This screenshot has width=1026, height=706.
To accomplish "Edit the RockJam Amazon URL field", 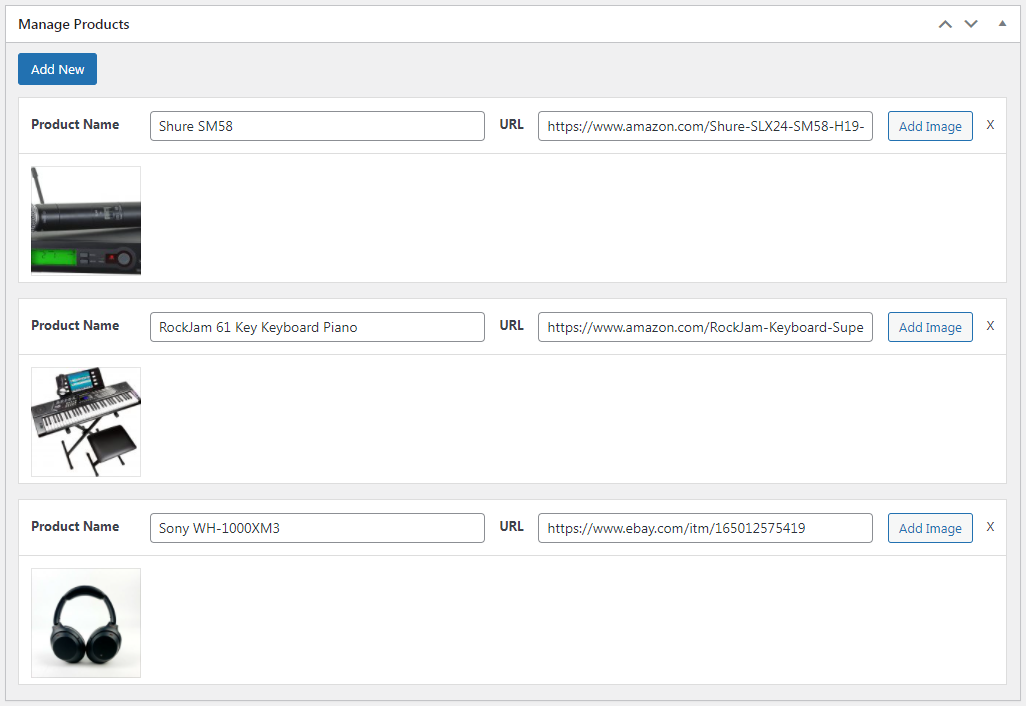I will [x=705, y=327].
